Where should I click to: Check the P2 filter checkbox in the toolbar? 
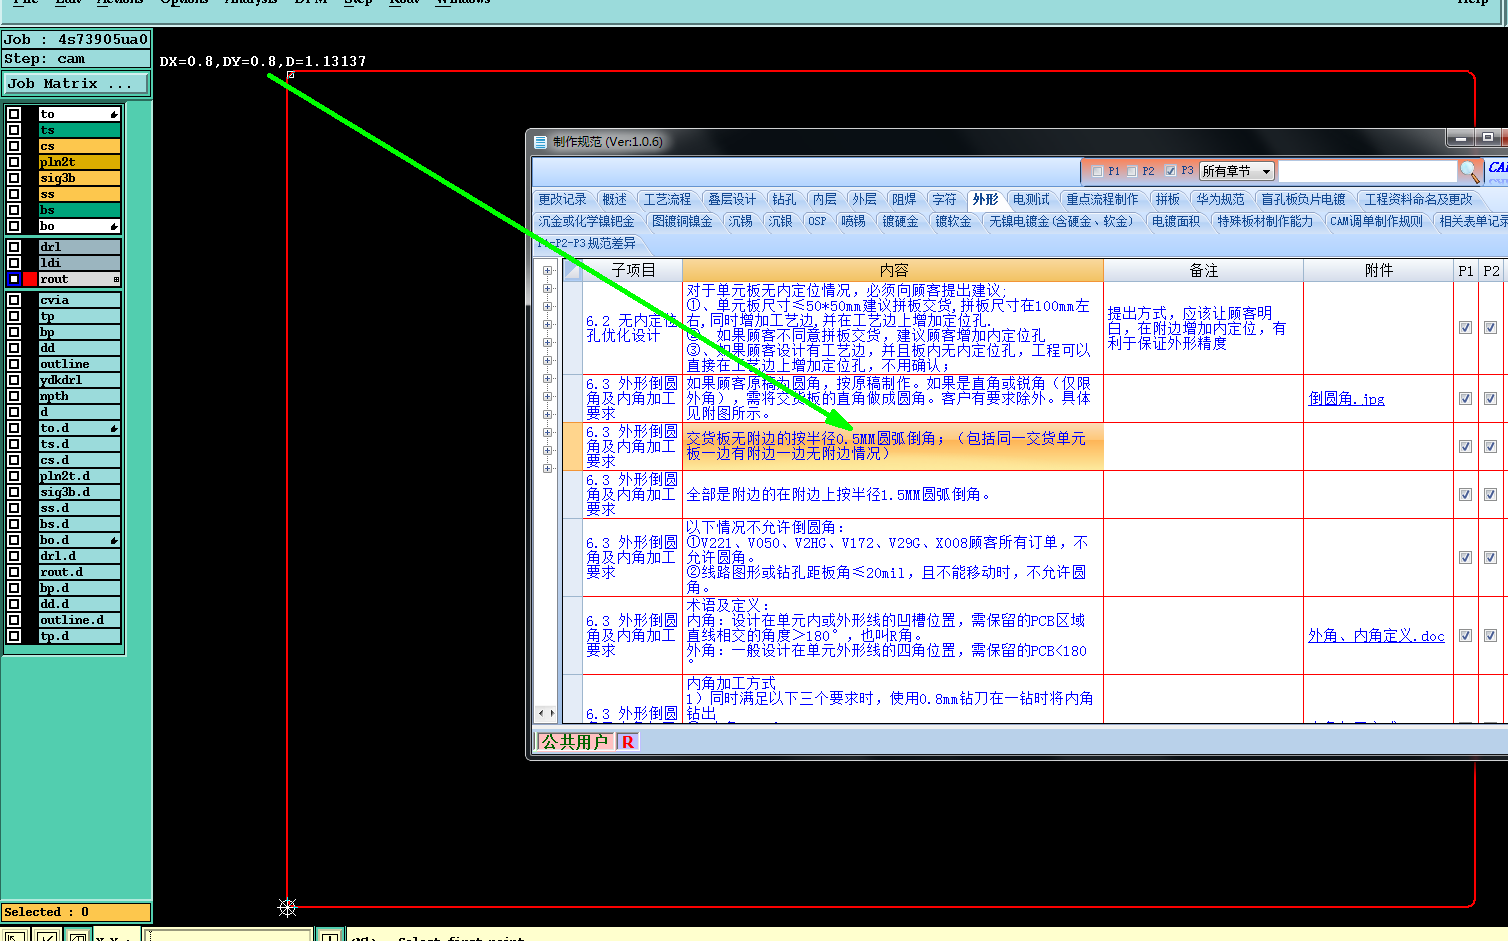point(1132,171)
